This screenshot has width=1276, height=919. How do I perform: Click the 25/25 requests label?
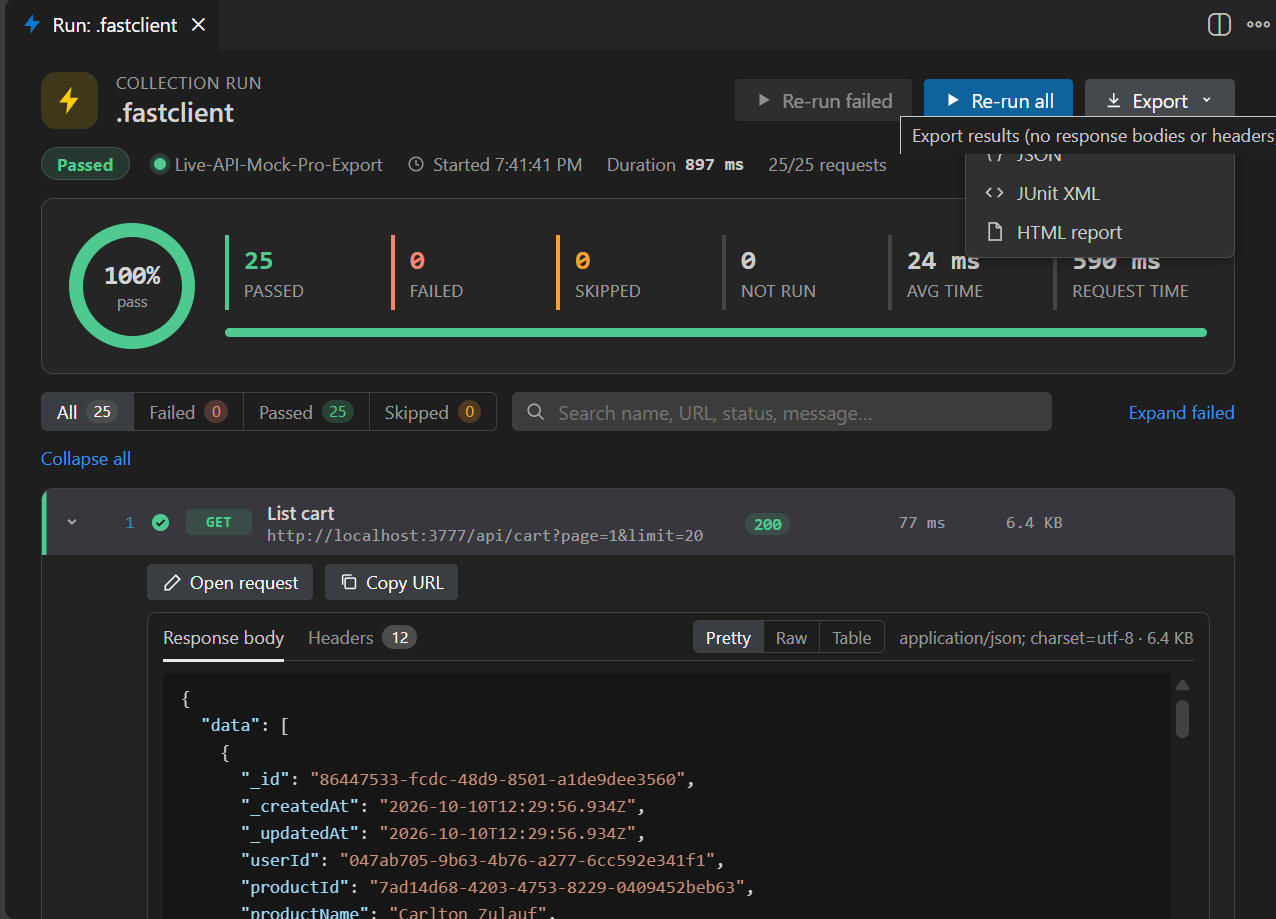pos(827,165)
